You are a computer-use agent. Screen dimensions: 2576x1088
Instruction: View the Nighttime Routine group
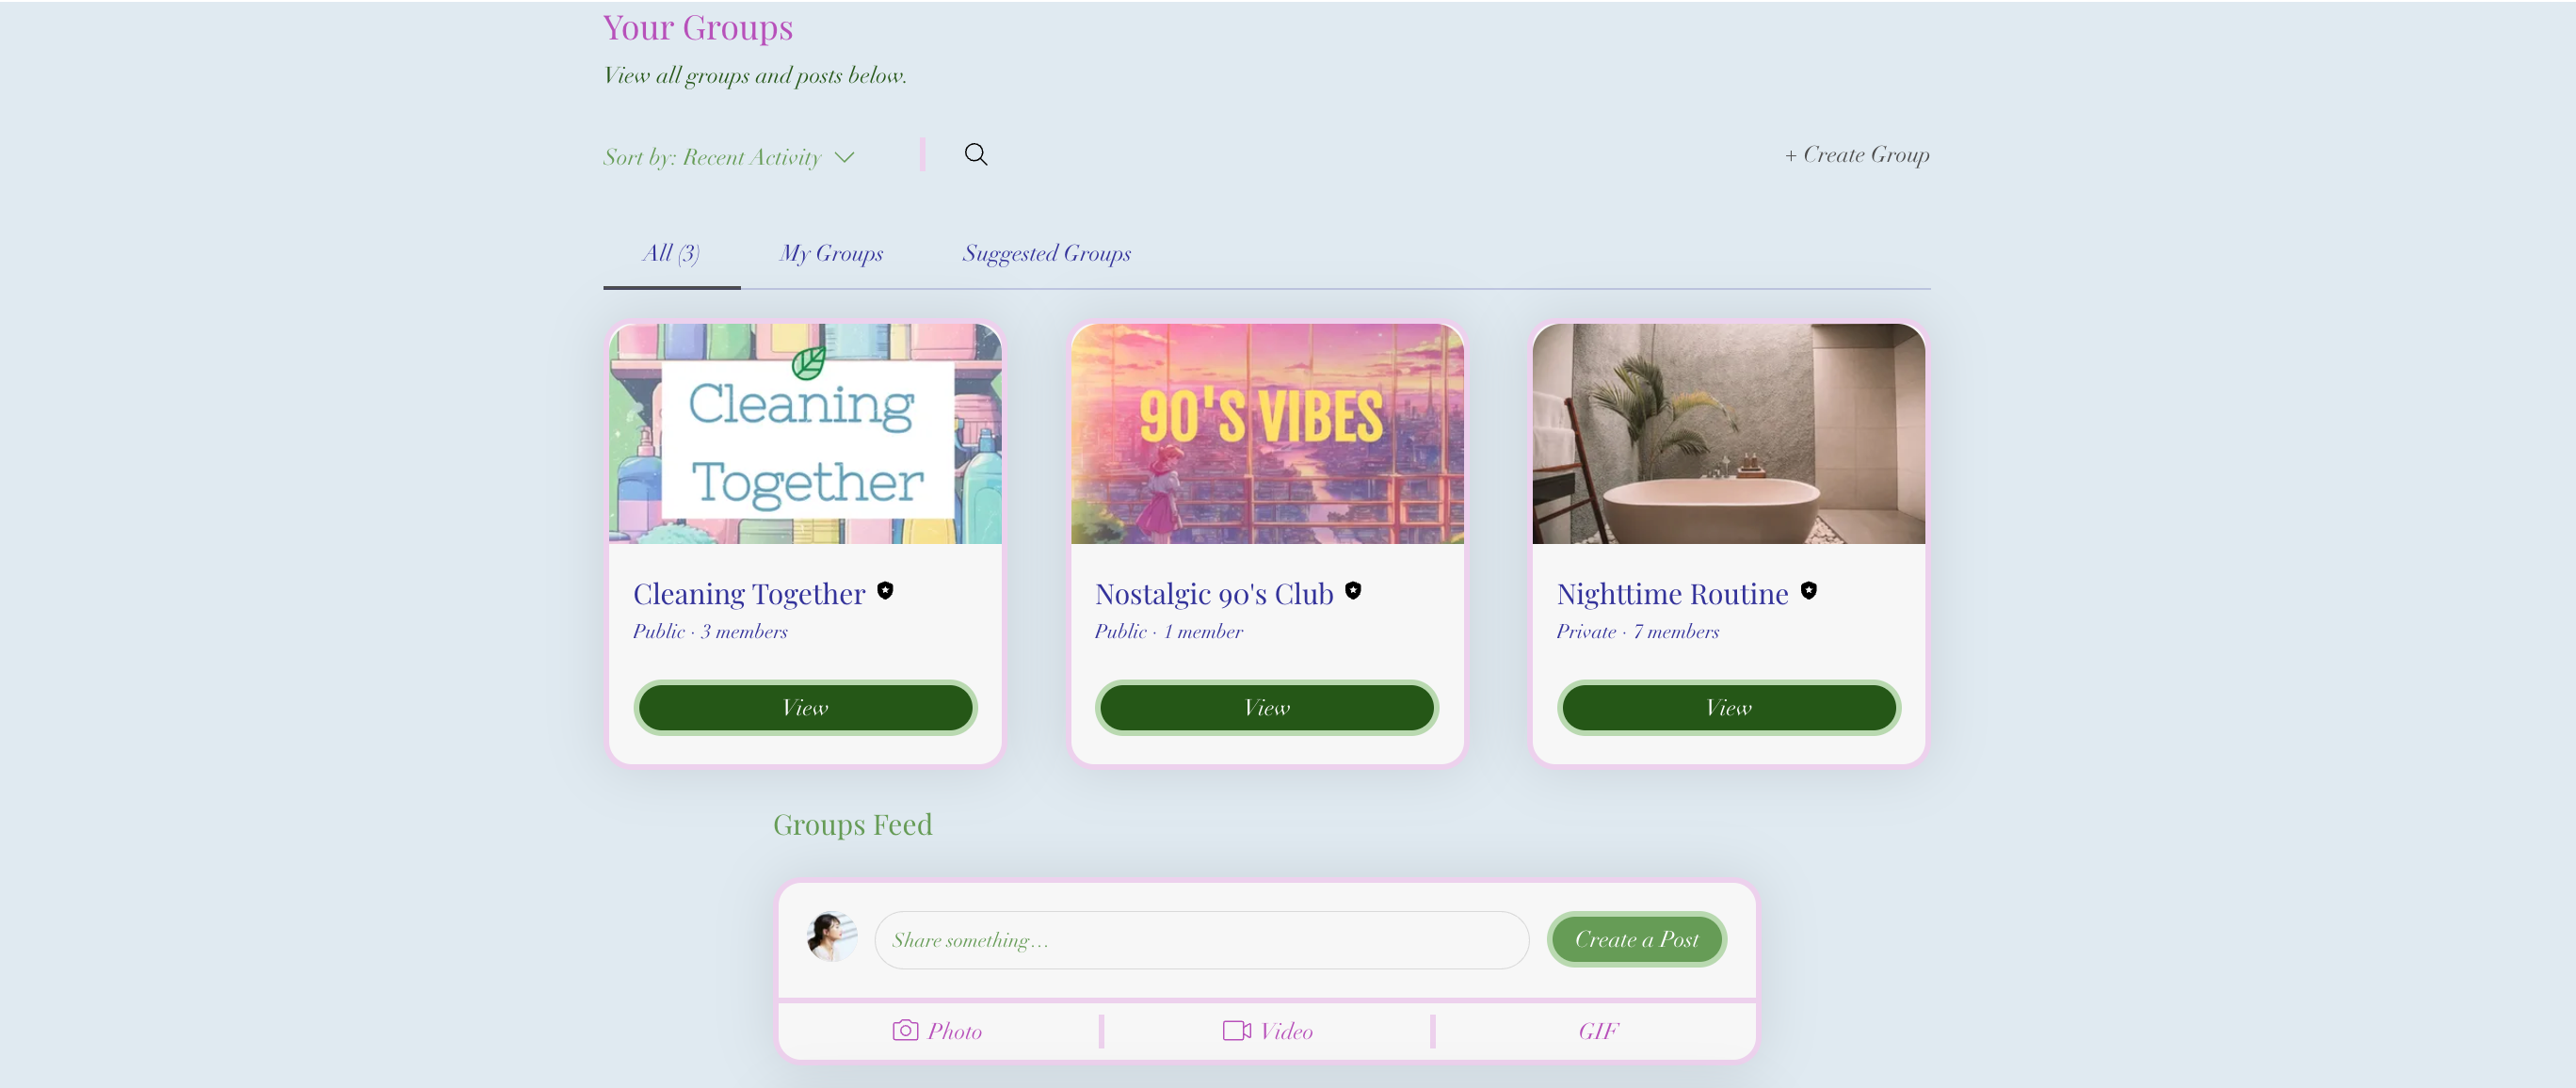point(1727,707)
